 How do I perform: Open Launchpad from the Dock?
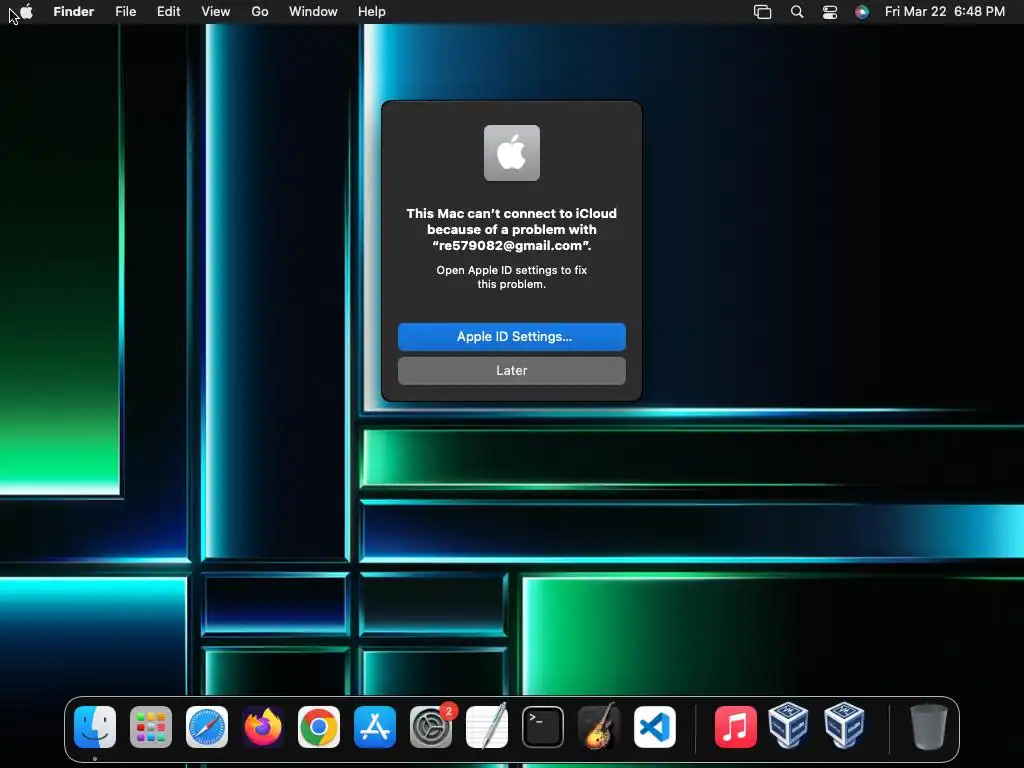coord(151,727)
